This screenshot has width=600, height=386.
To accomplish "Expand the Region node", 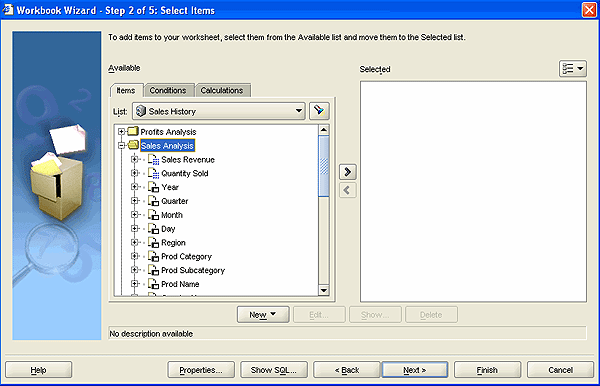I will (134, 242).
